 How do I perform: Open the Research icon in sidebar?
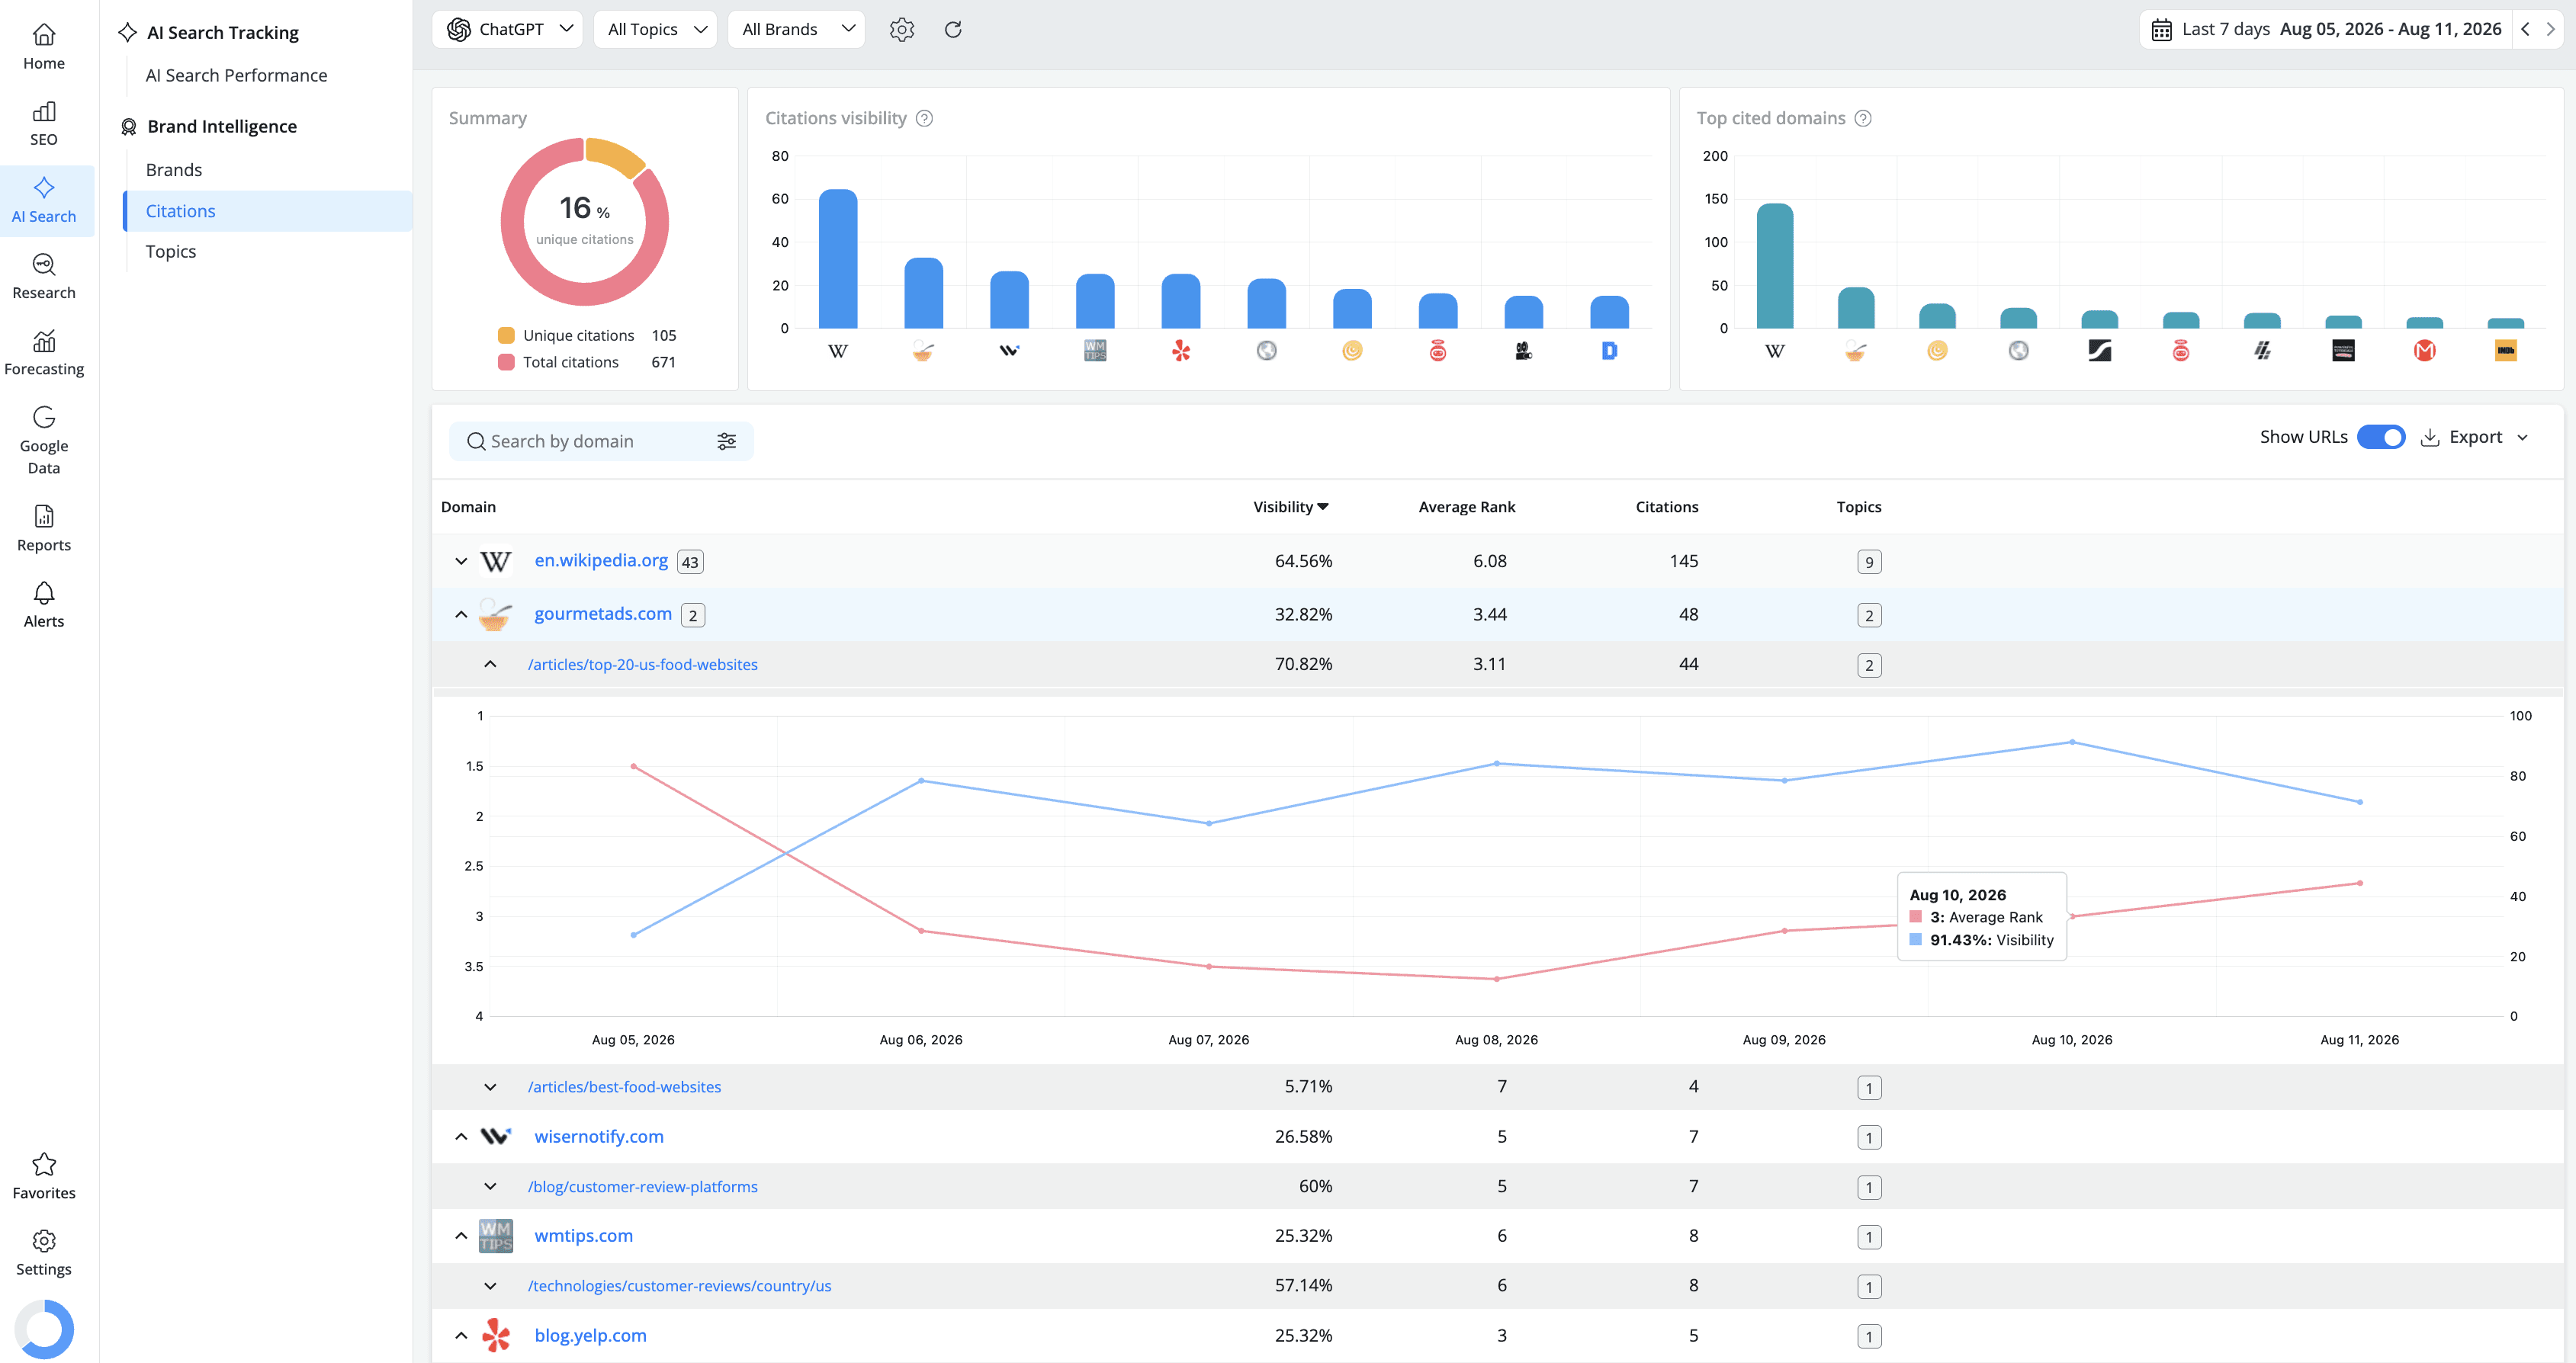(x=44, y=264)
